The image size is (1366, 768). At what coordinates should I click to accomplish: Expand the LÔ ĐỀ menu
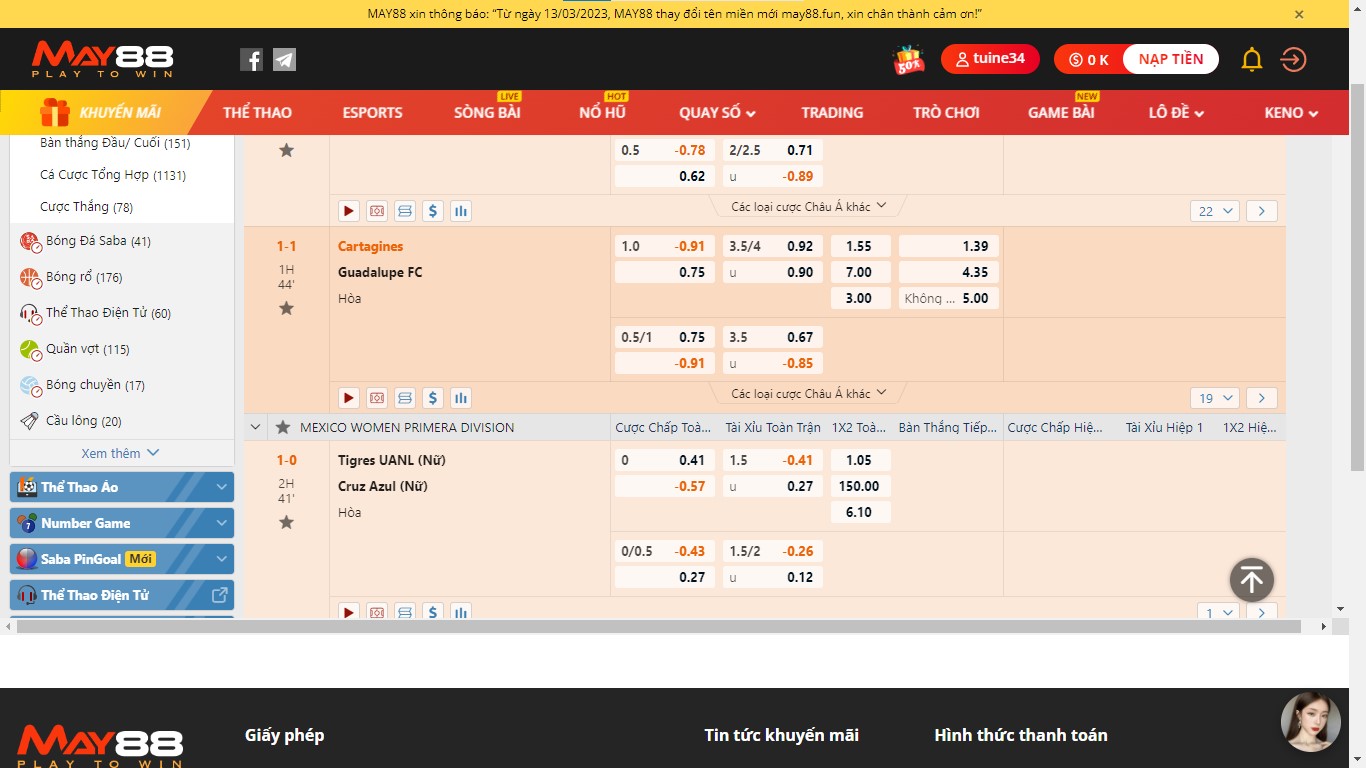point(1176,113)
